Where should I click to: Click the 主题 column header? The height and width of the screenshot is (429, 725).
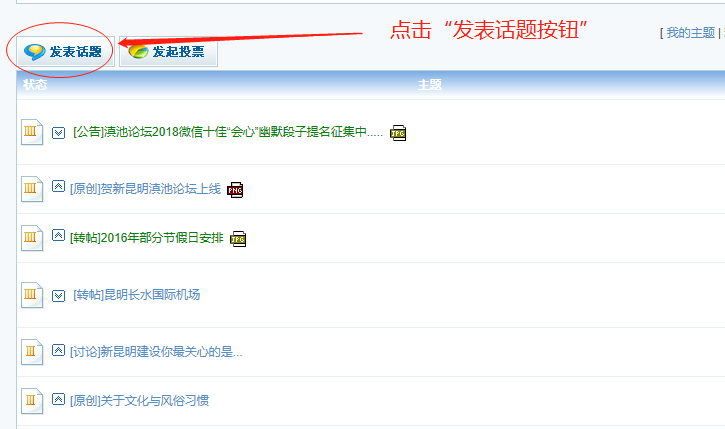430,85
